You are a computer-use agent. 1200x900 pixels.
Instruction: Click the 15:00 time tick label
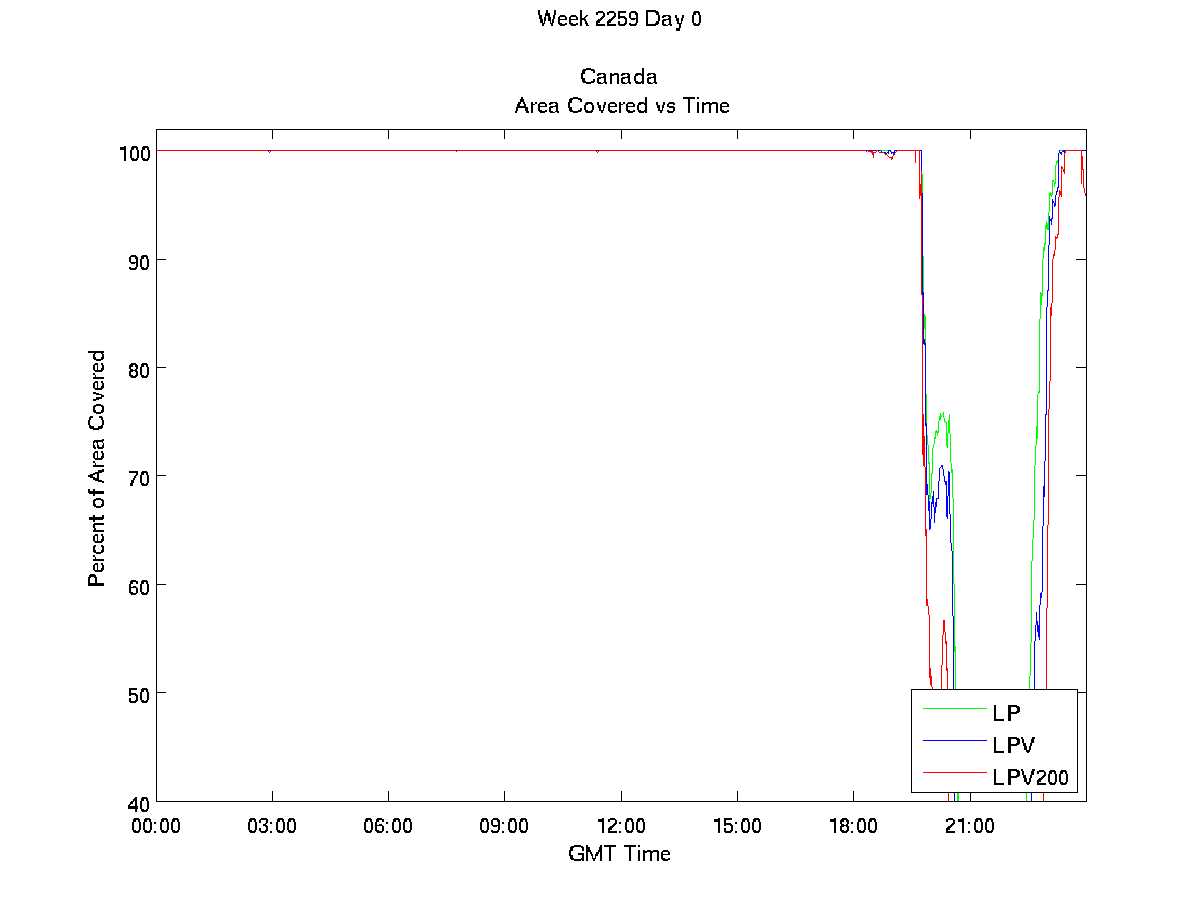(x=737, y=826)
